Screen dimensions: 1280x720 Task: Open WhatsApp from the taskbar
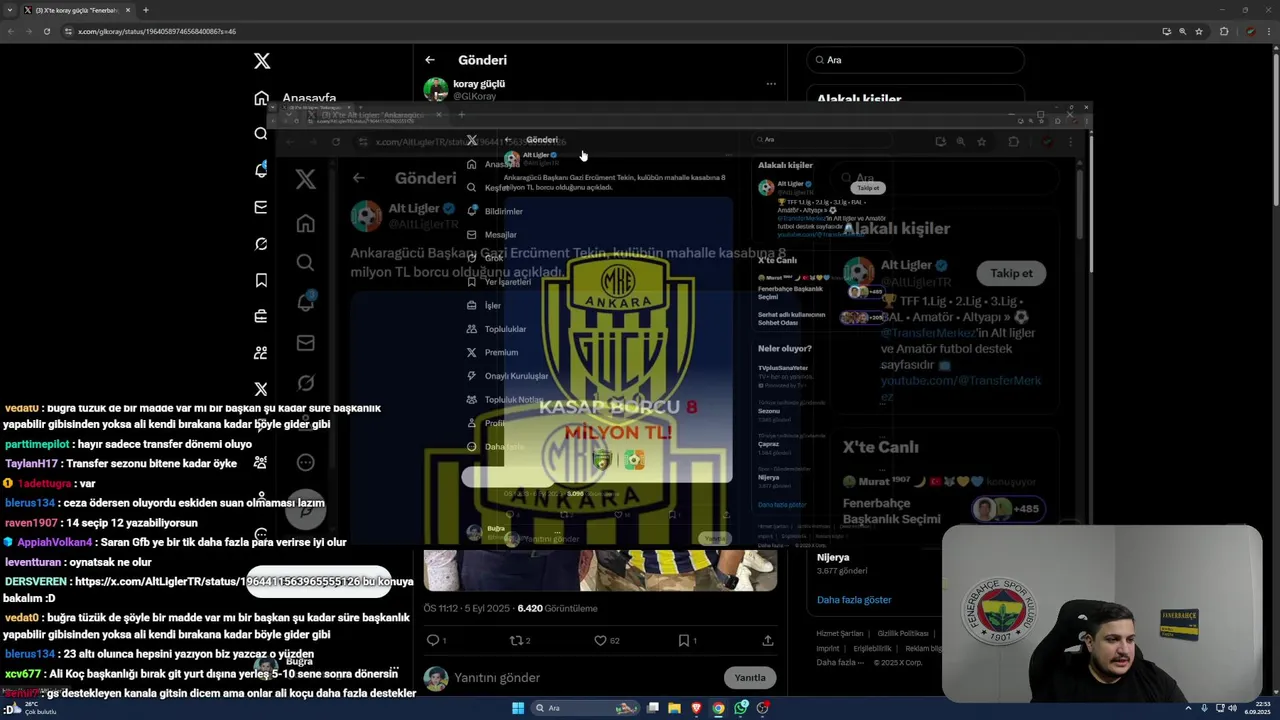pyautogui.click(x=741, y=708)
